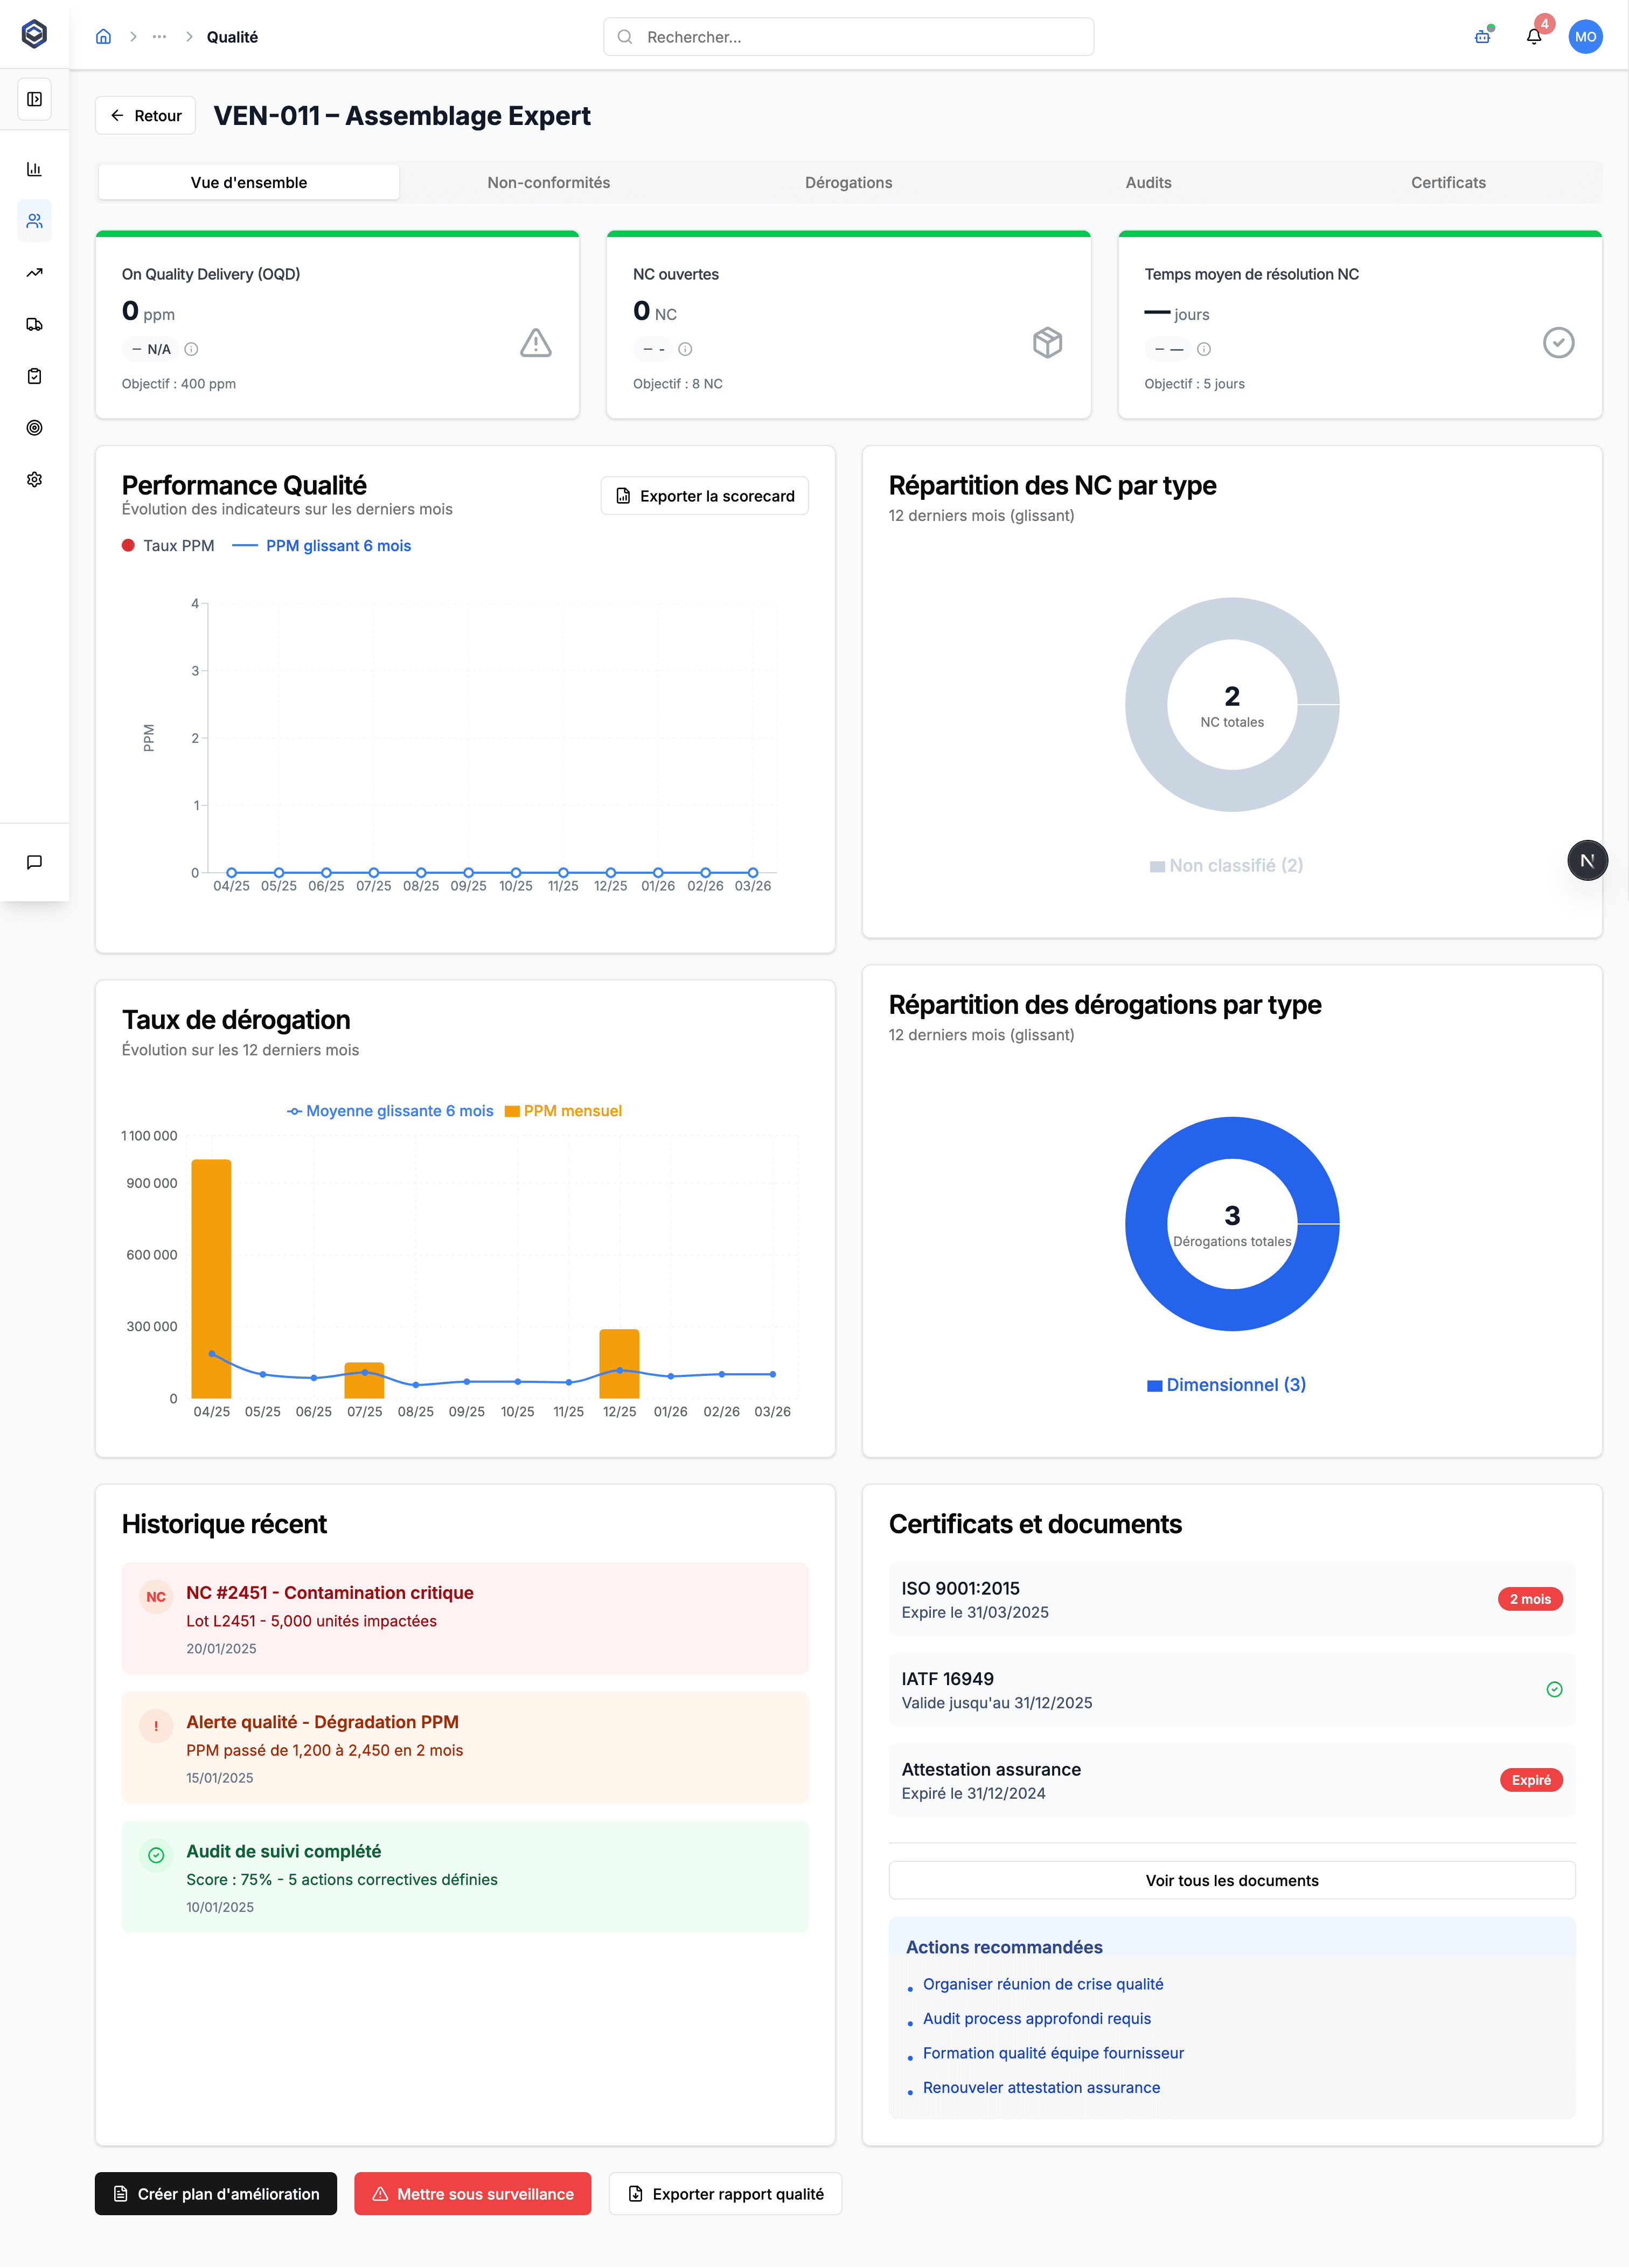This screenshot has height=2268, width=1629.
Task: Switch to the Non-conformités tab
Action: point(548,182)
